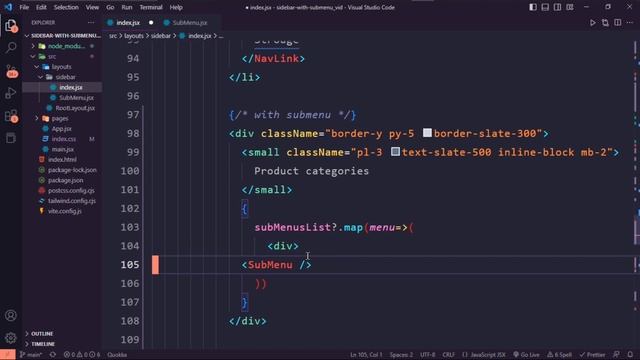Open the Selection menu
Viewport: 640px width, 360px height.
(66, 7)
